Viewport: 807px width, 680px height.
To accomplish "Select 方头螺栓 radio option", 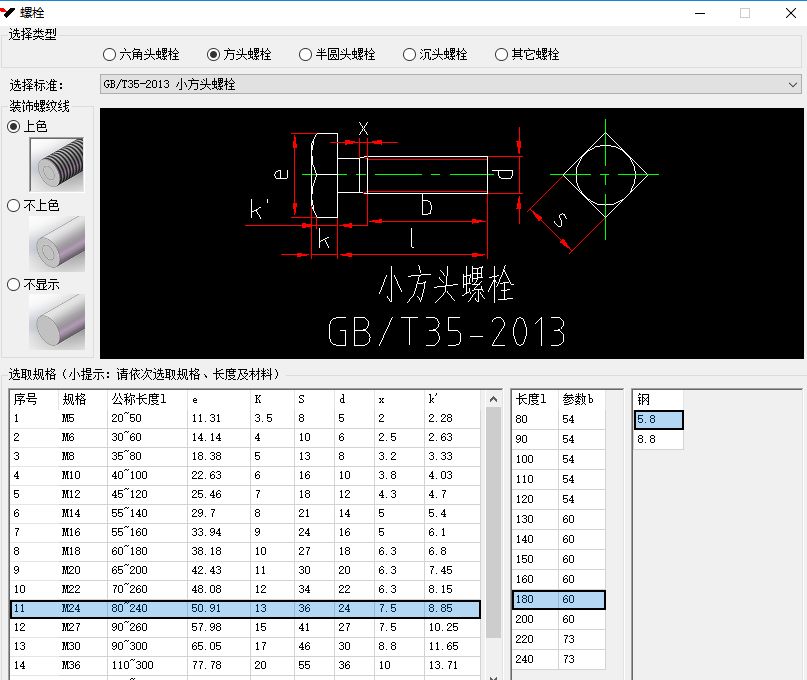I will (x=239, y=54).
